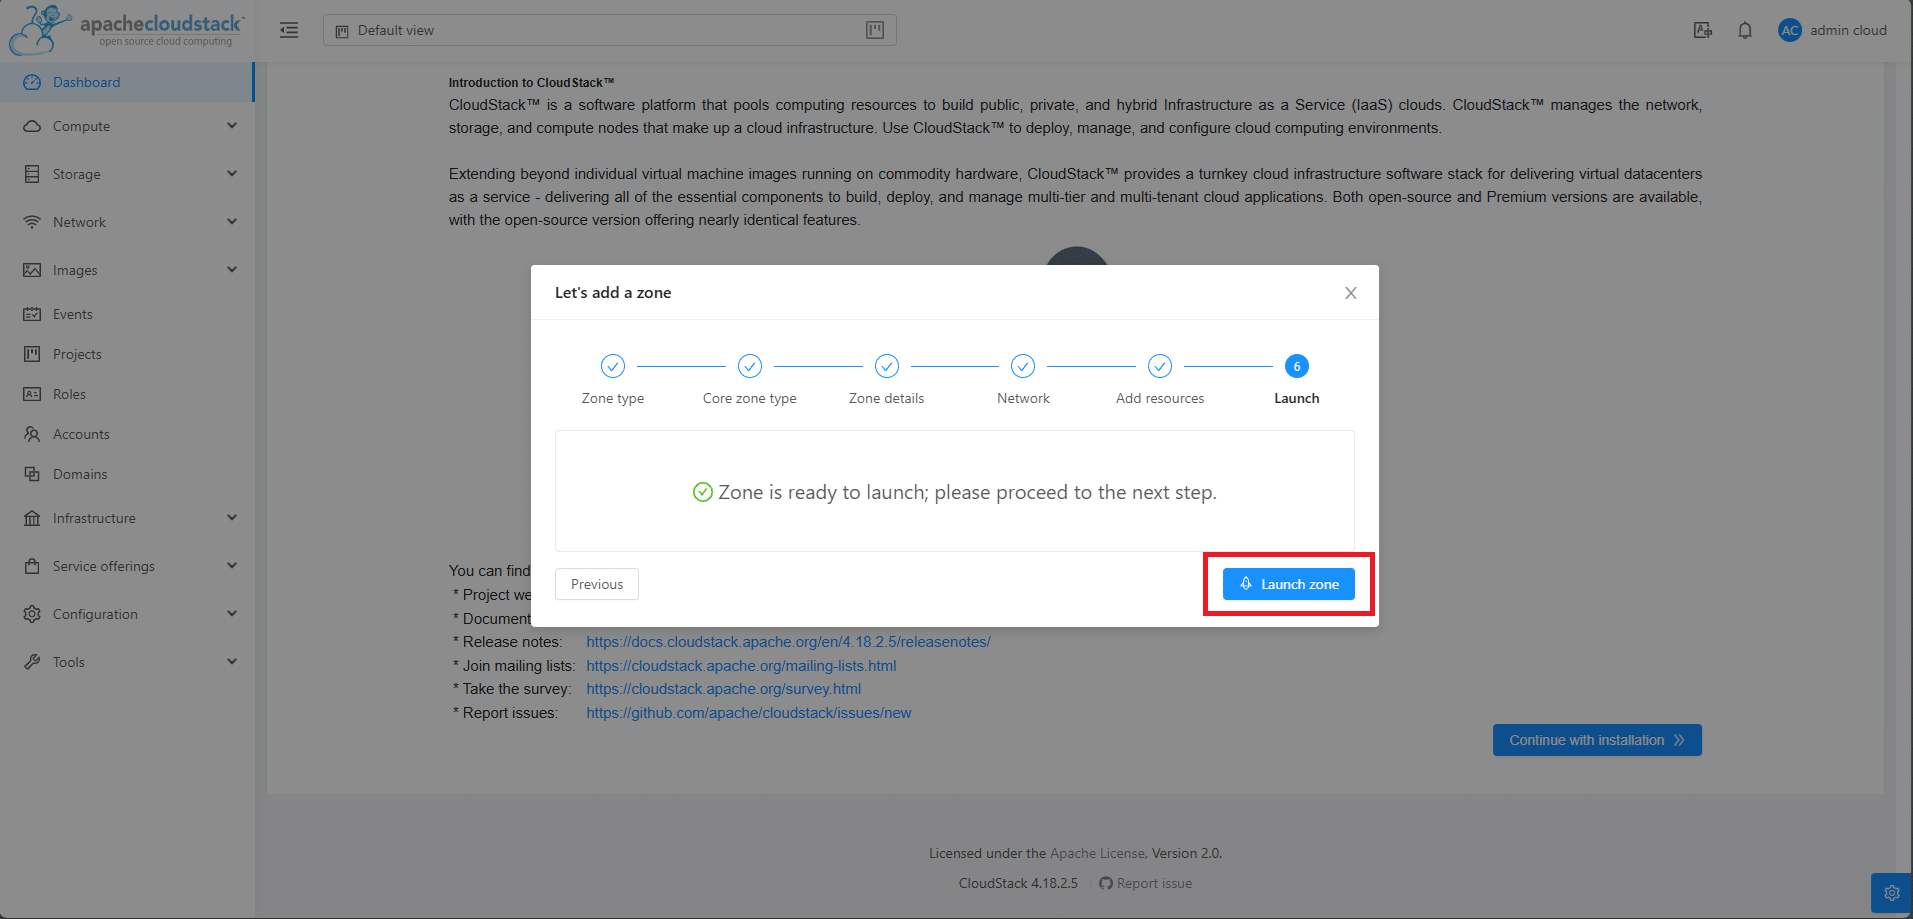
Task: Open the Default view filter field
Action: point(610,30)
